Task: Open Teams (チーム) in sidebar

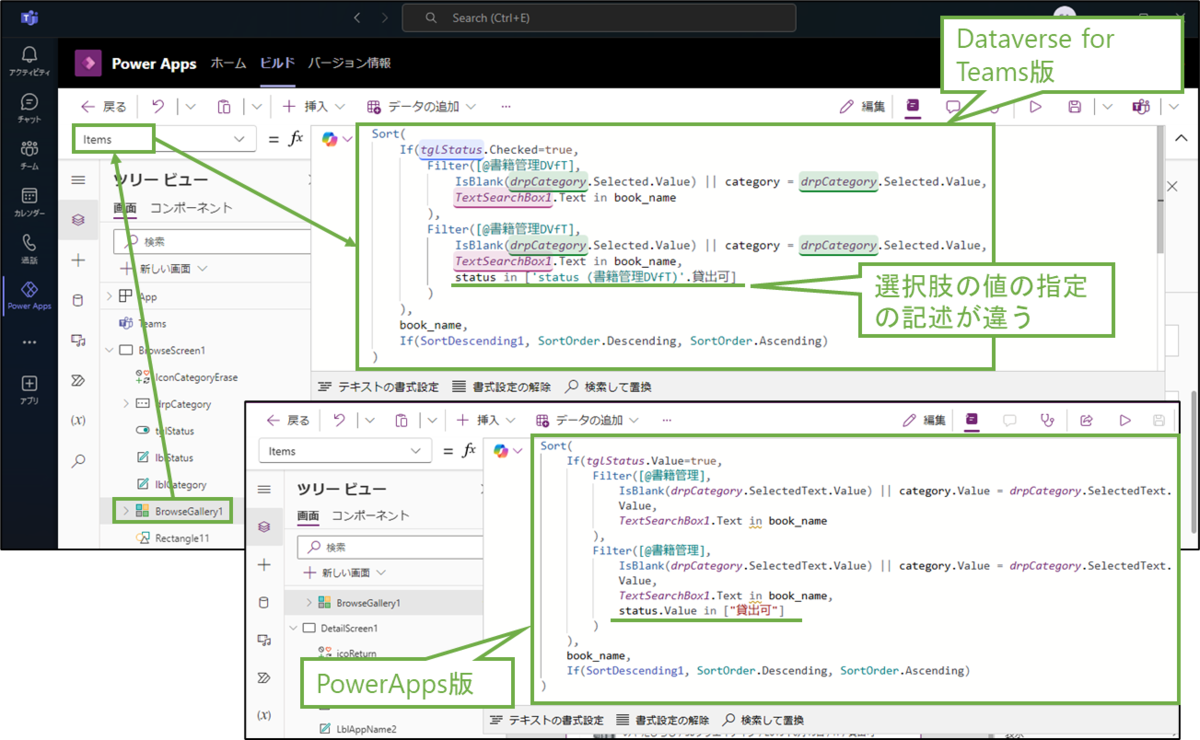Action: (x=29, y=155)
